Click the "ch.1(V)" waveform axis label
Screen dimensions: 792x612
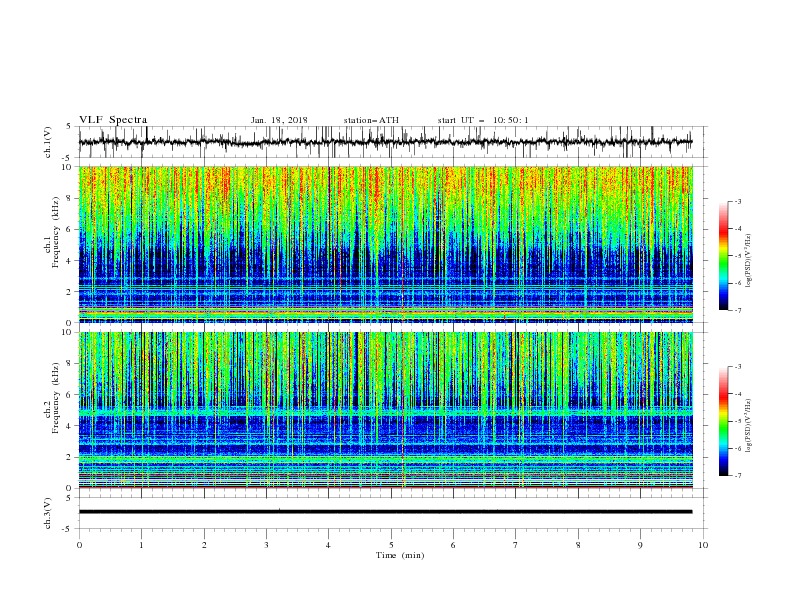point(48,142)
